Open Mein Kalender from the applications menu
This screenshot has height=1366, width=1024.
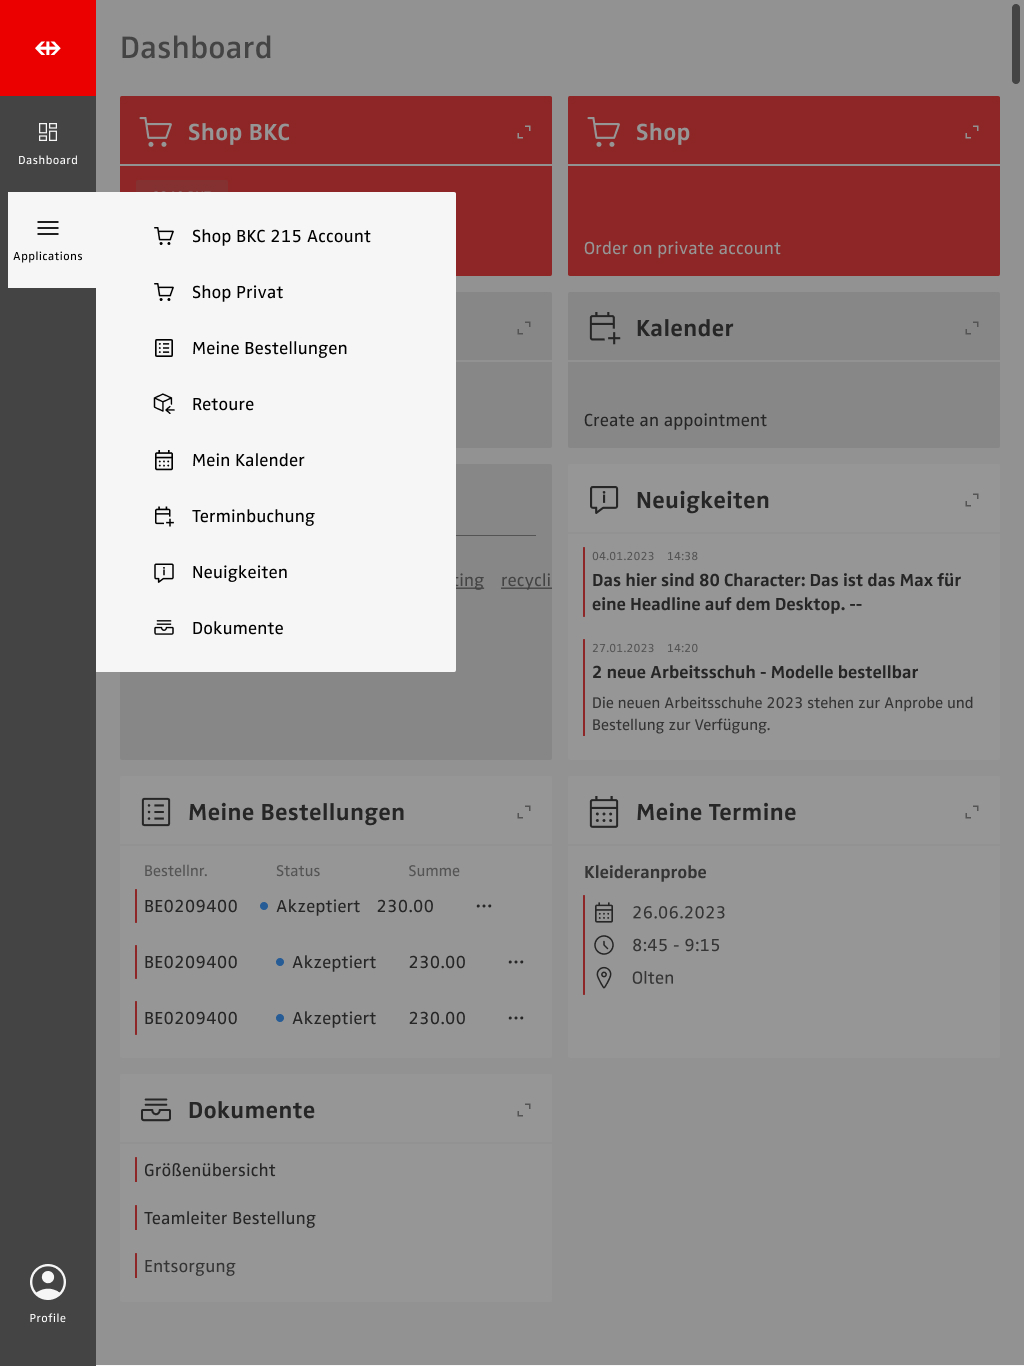coord(248,460)
